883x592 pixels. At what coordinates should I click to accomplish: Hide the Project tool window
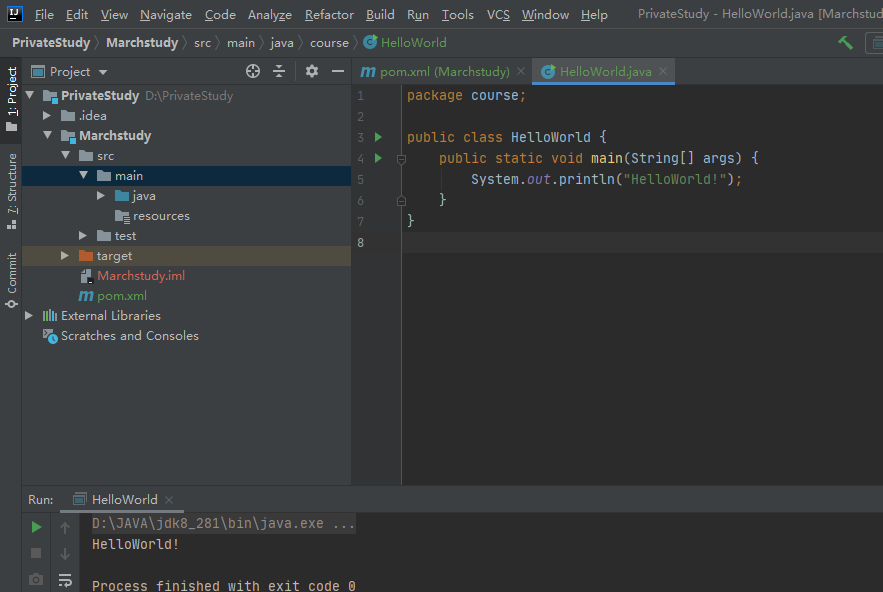[x=338, y=71]
